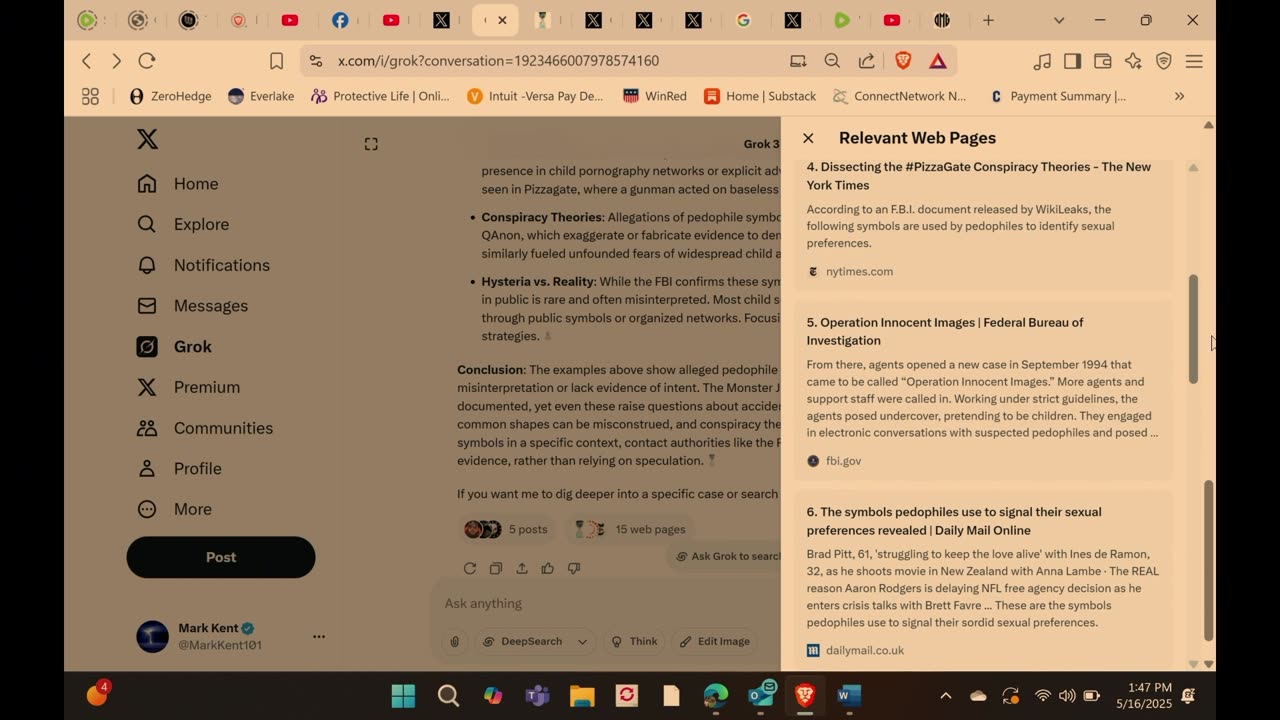Regenerate the Grok response
The height and width of the screenshot is (720, 1280).
point(469,568)
